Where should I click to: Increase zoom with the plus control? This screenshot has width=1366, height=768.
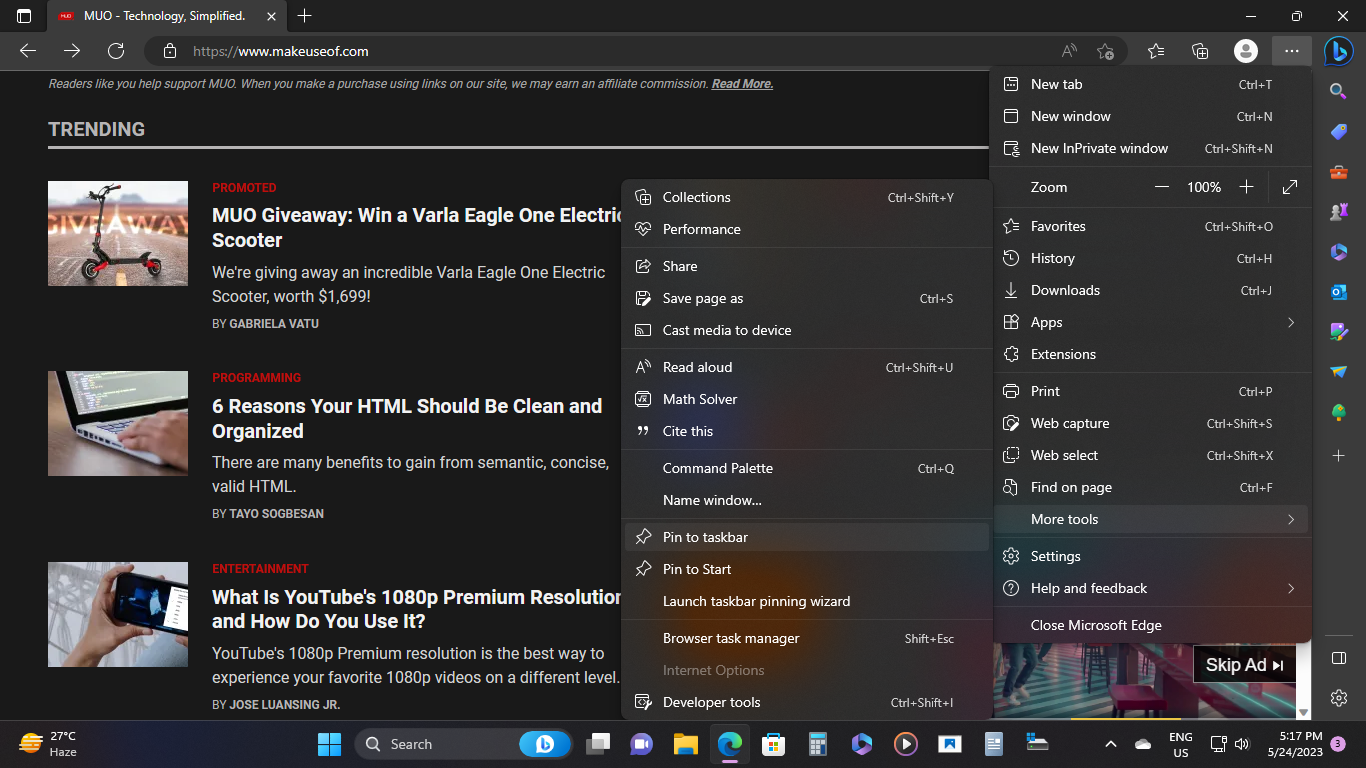(1246, 187)
